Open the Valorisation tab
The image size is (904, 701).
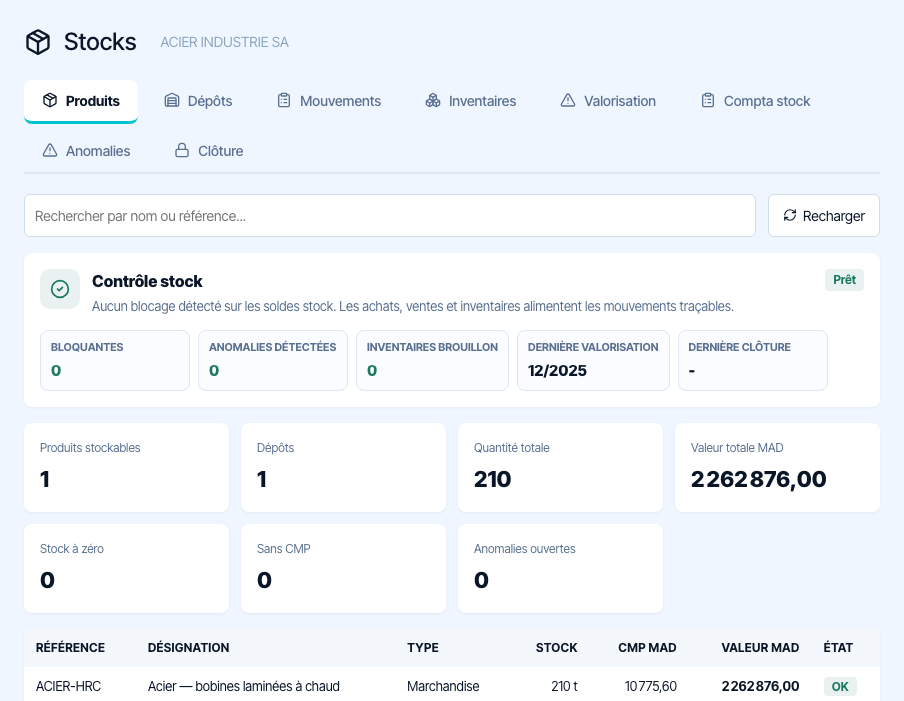(x=608, y=101)
